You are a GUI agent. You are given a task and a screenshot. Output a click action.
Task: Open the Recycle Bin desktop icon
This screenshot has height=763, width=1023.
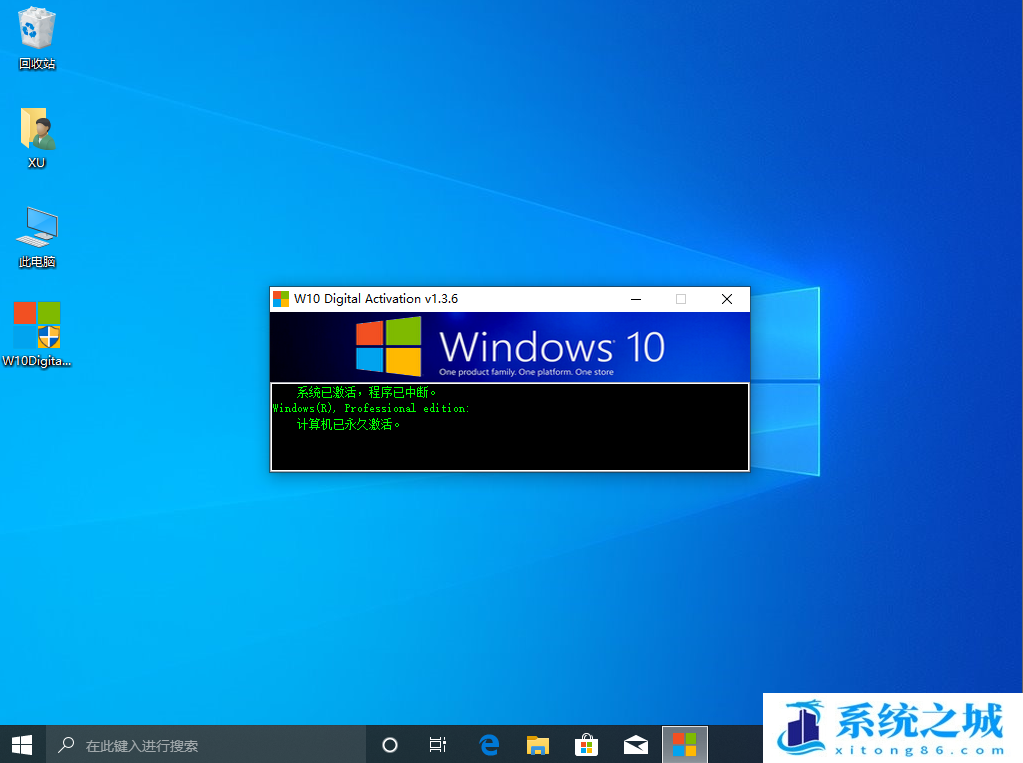click(37, 37)
